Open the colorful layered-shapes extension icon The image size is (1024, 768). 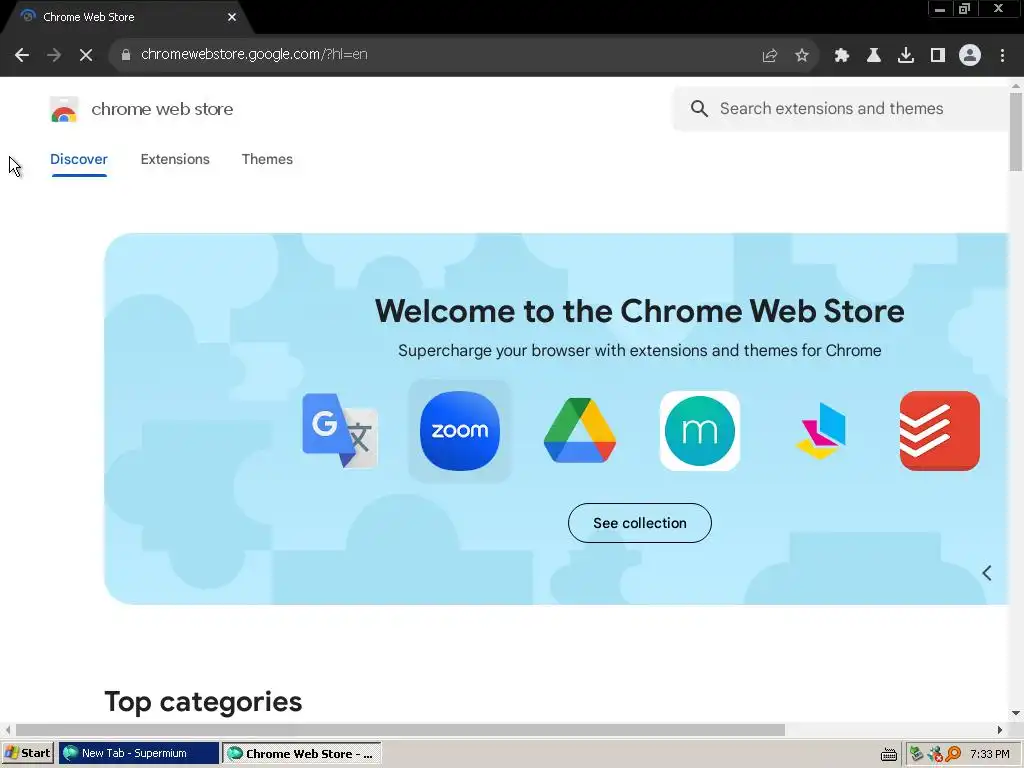point(820,430)
